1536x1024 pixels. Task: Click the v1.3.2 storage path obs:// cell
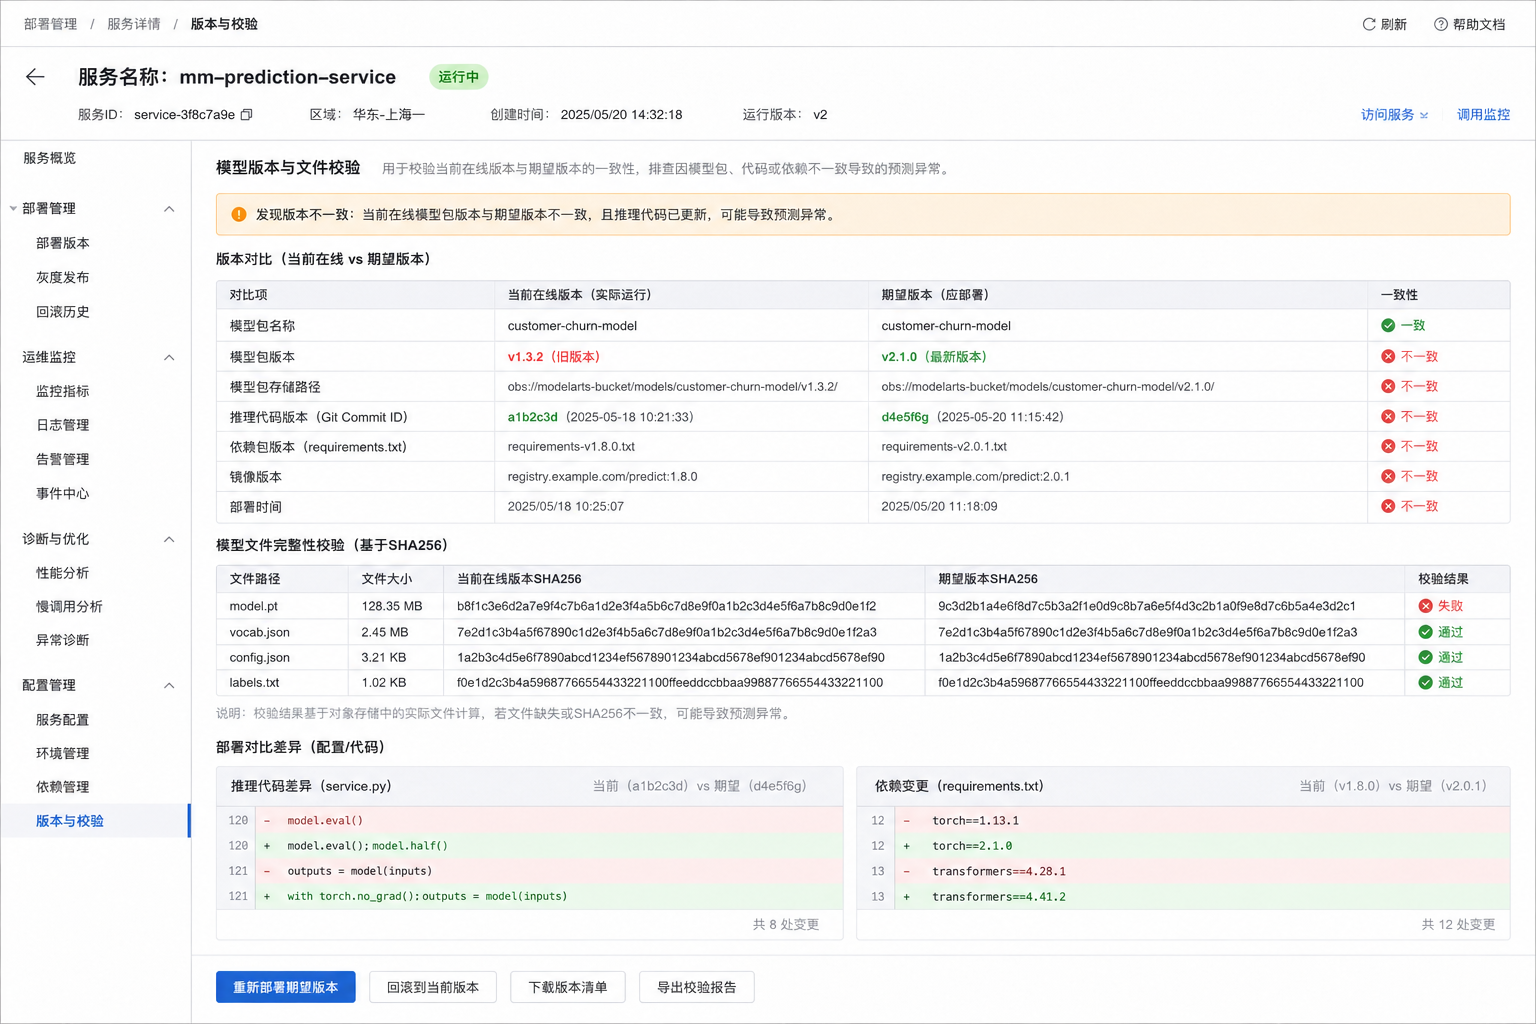(672, 387)
